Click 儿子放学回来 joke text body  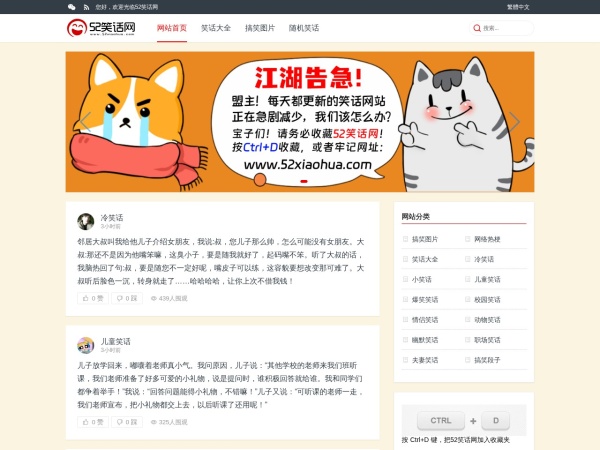point(220,385)
